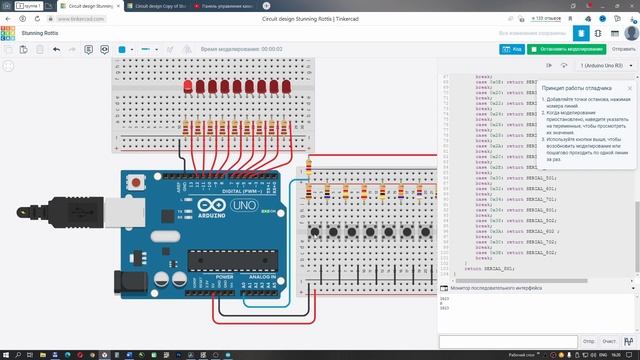The height and width of the screenshot is (360, 640).
Task: Open the notes tool icon
Action: 88,49
